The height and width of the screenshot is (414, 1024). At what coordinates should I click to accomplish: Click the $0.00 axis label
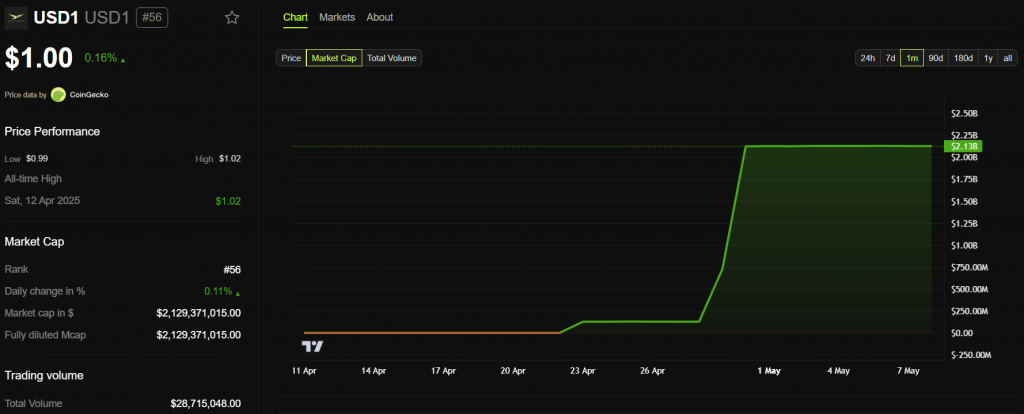[x=961, y=333]
